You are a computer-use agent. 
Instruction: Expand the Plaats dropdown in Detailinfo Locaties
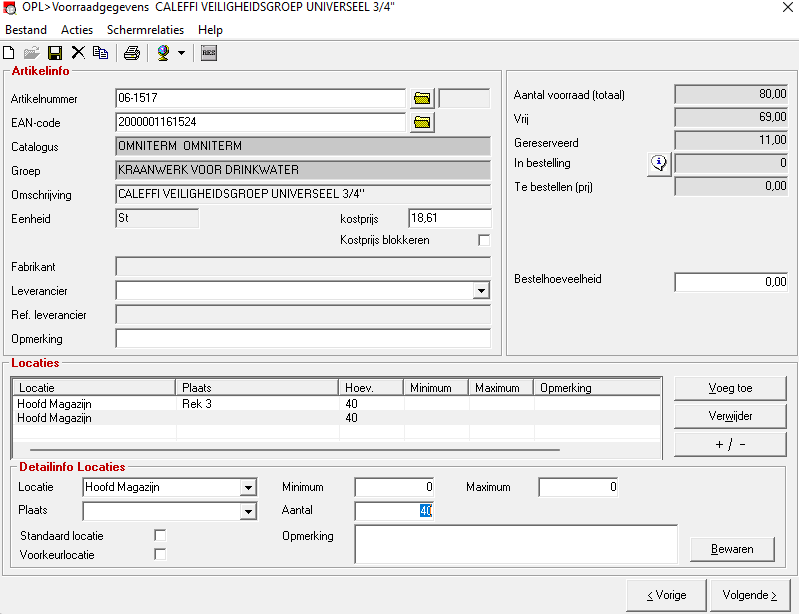click(x=248, y=511)
